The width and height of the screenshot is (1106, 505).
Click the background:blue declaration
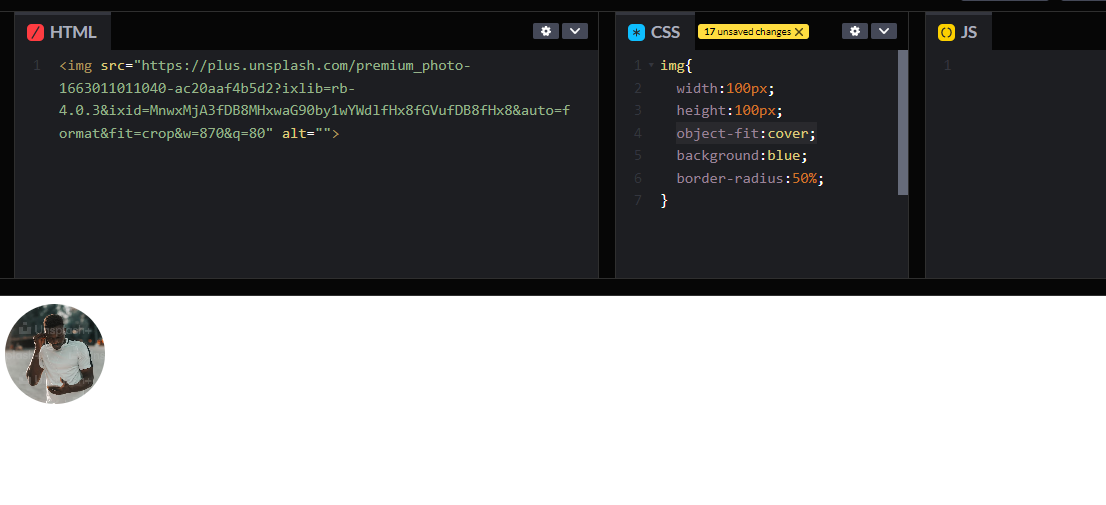(741, 156)
